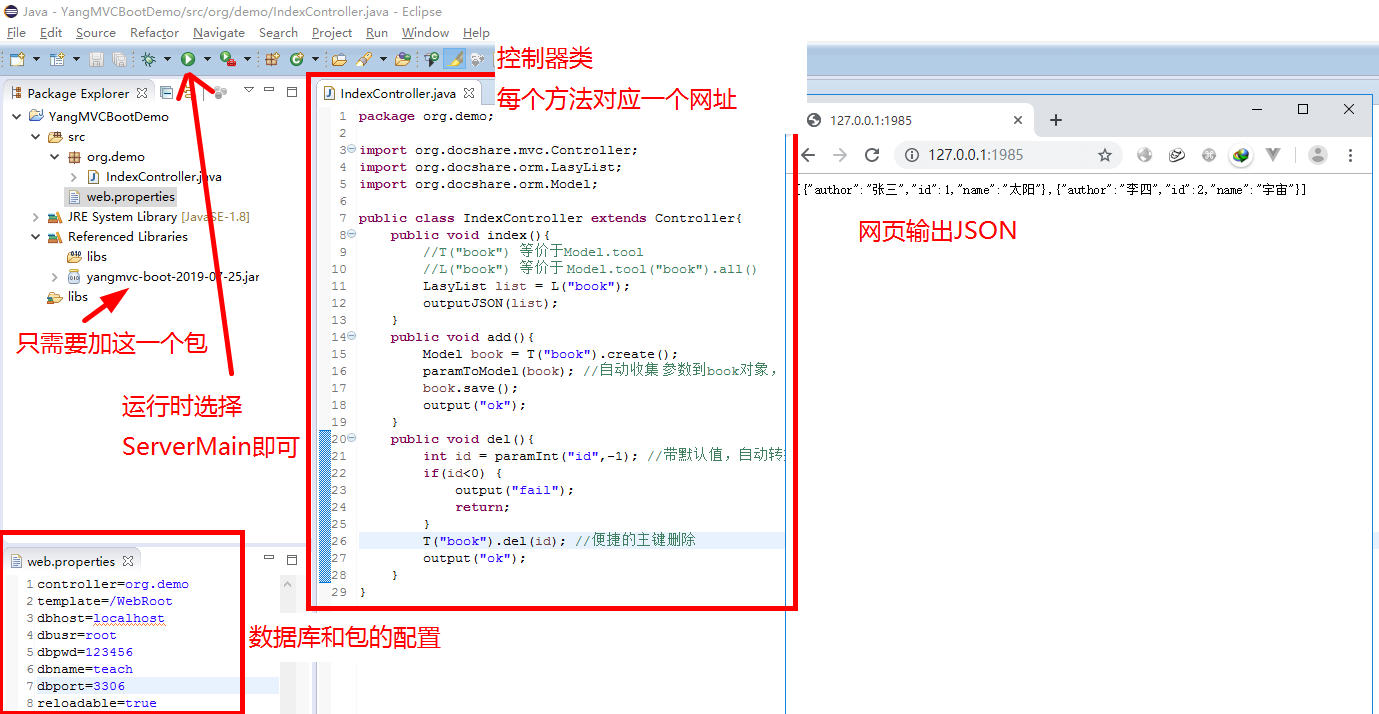Click the new project wizard toolbar icon

(58, 59)
